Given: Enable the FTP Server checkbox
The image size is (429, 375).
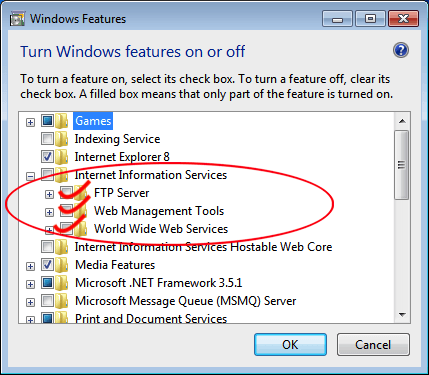Looking at the screenshot, I should coord(67,193).
